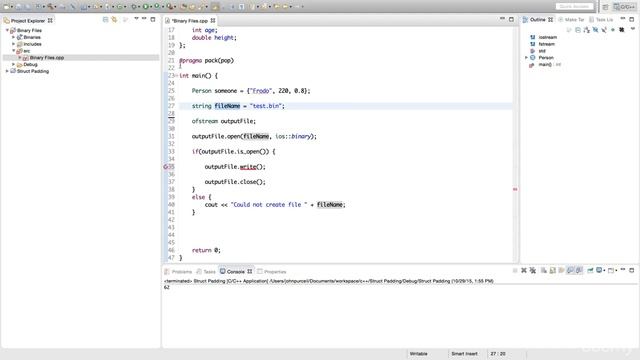Click the Writable status bar entry
This screenshot has height=360, width=640.
[x=418, y=353]
